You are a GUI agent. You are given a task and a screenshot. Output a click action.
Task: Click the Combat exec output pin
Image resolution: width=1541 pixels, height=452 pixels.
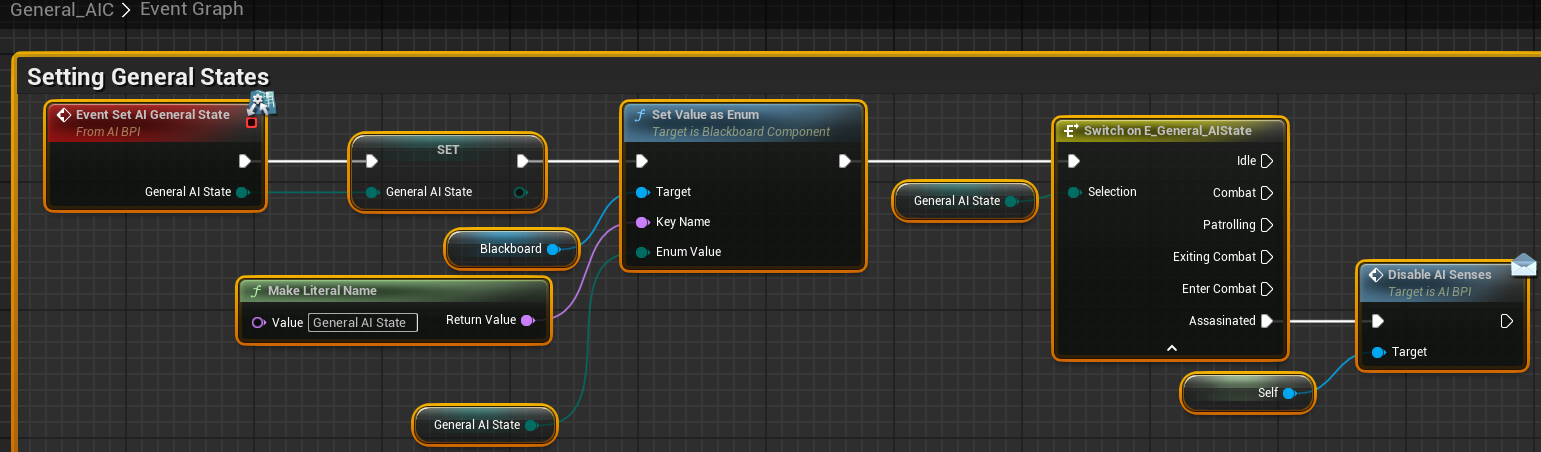[1267, 193]
